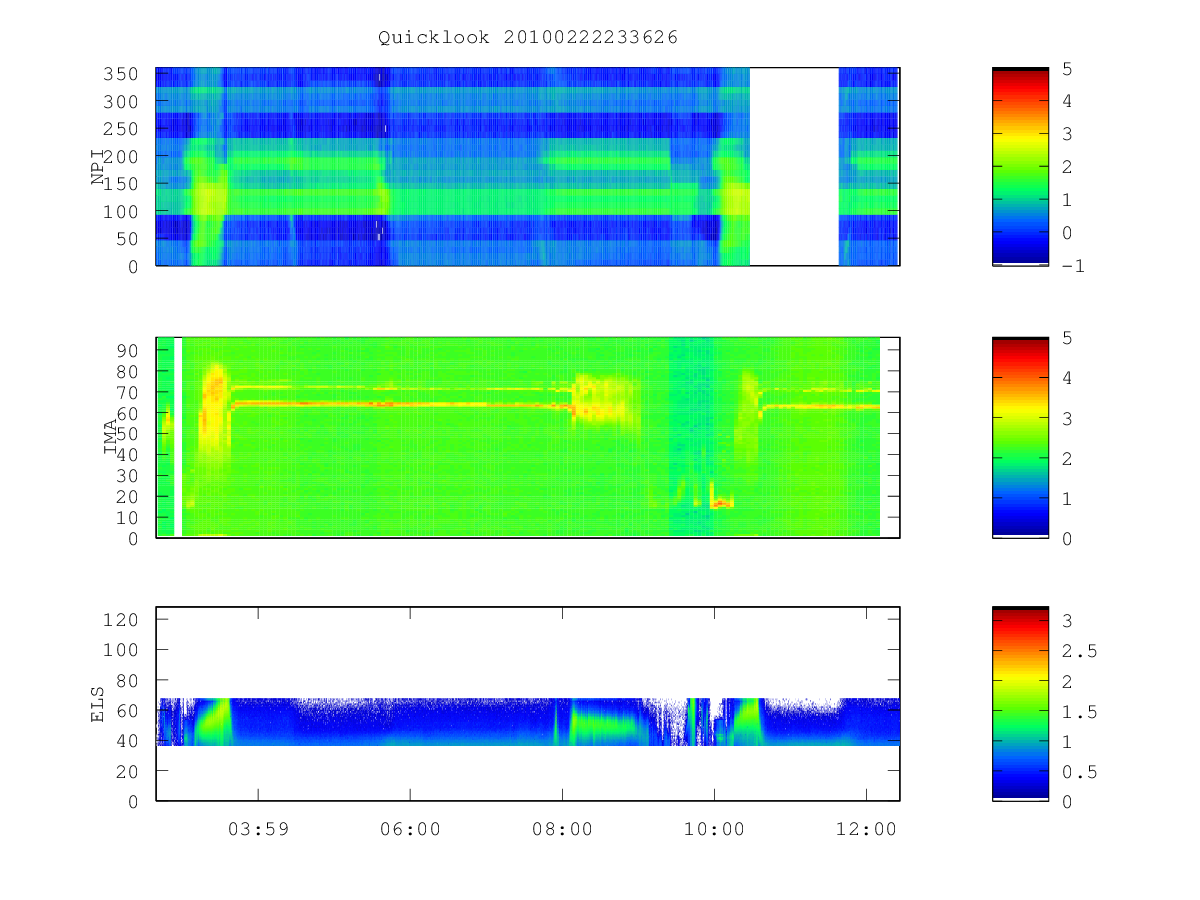This screenshot has width=1200, height=900.
Task: Click the 03:59 time tick label
Action: point(258,829)
